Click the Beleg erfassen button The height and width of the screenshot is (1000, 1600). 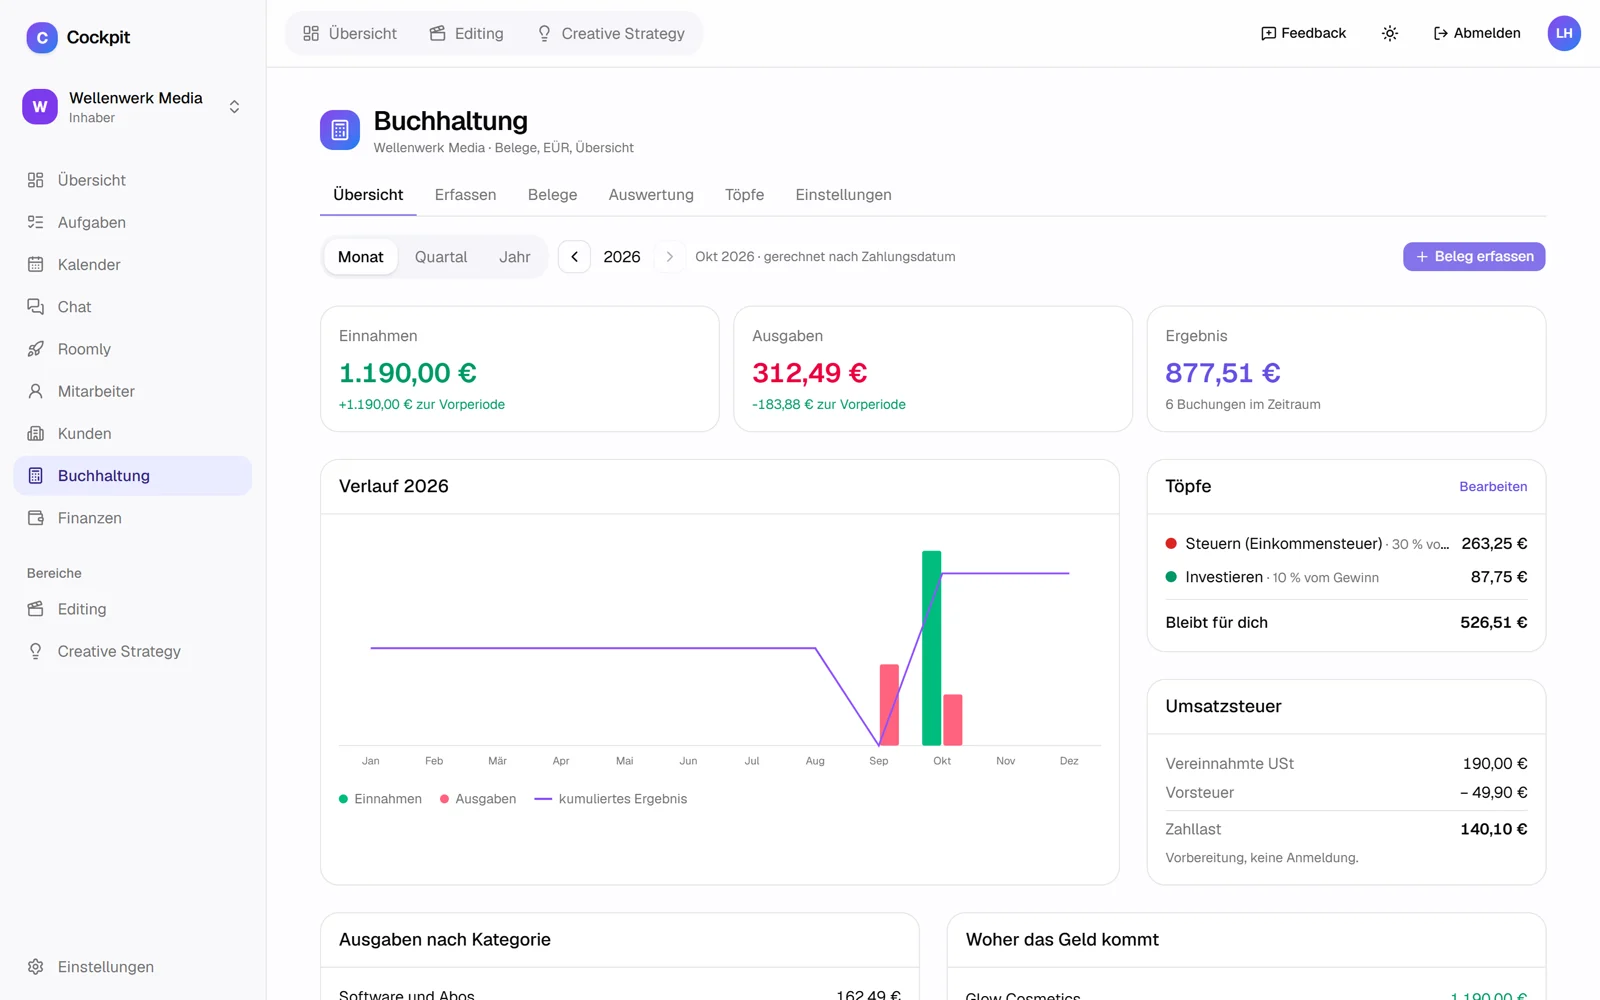[x=1474, y=257]
